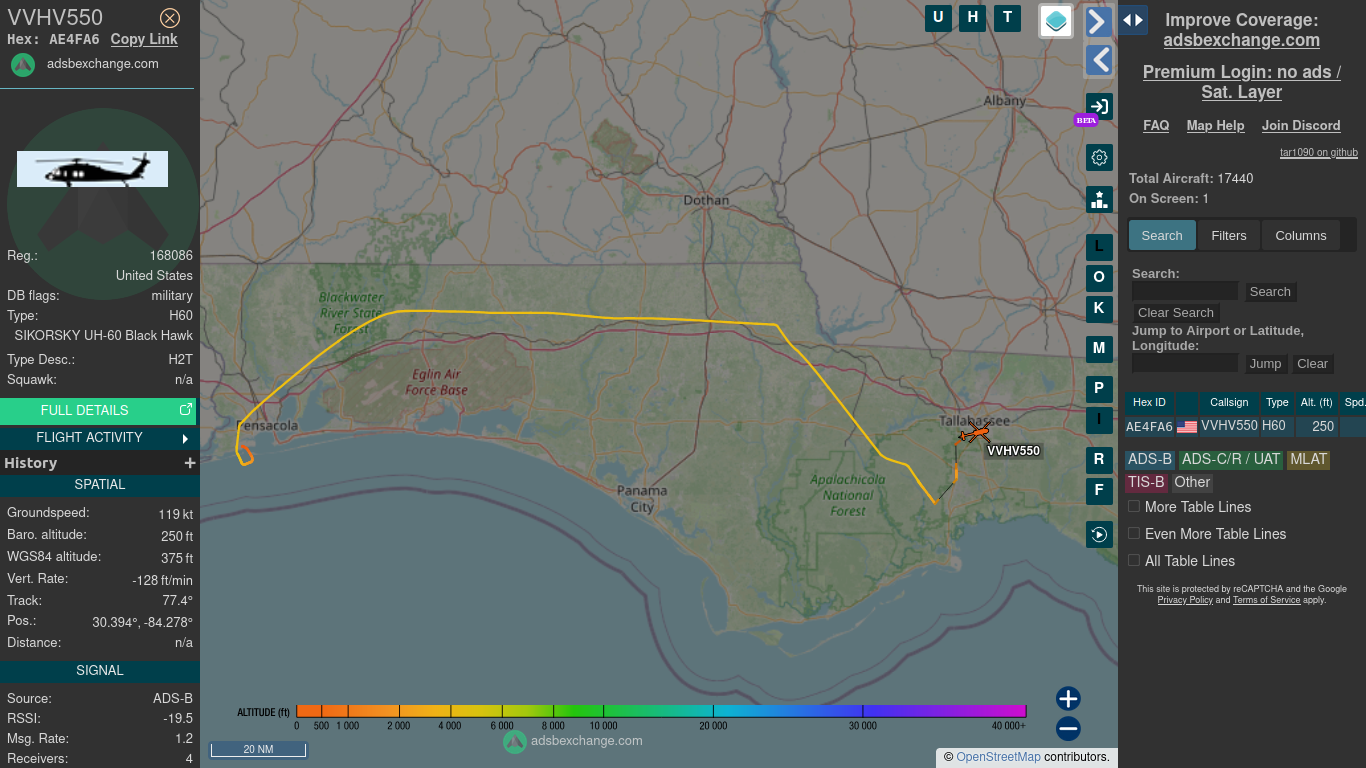Toggle the R map button
1366x768 pixels.
coord(1099,460)
